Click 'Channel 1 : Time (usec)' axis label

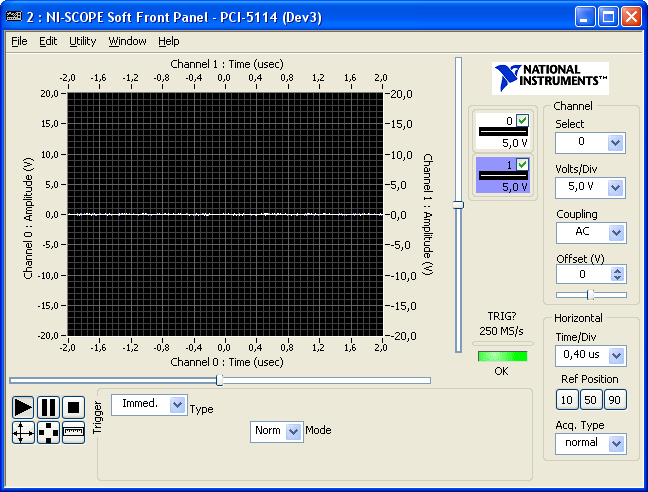click(227, 64)
